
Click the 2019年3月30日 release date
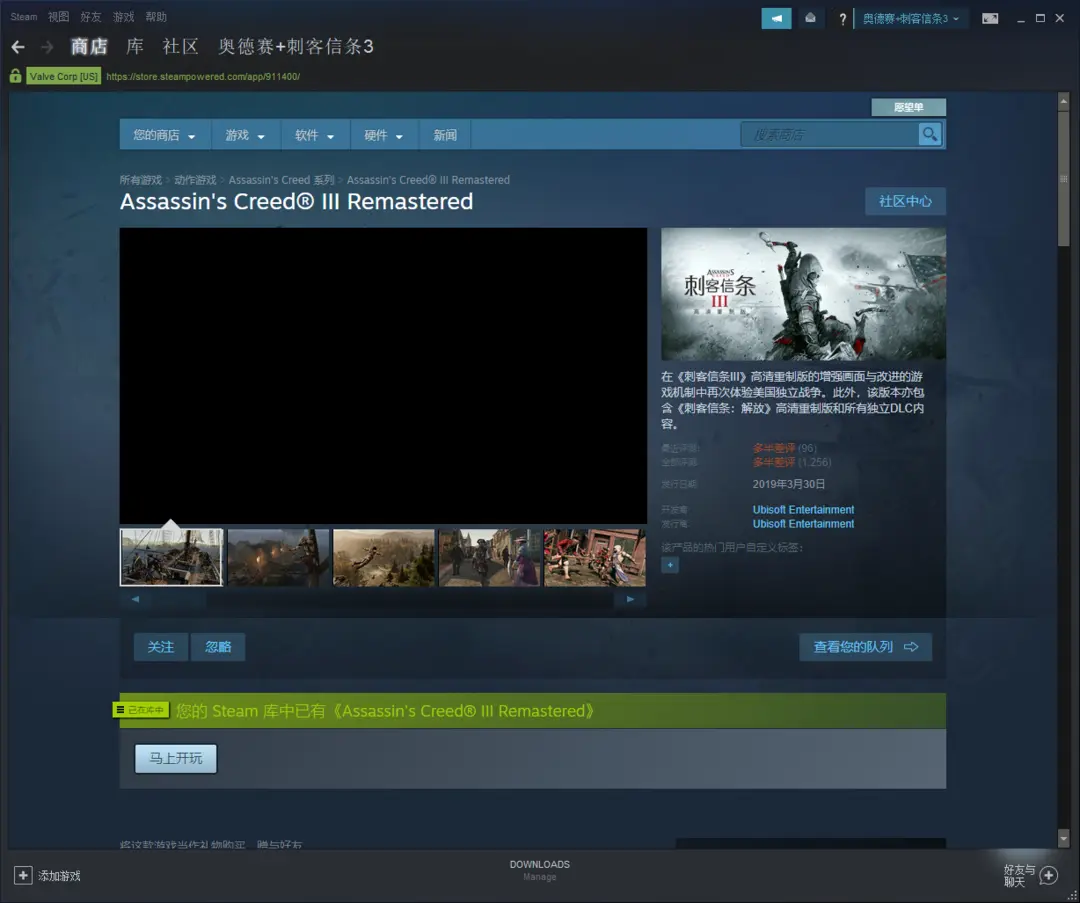pyautogui.click(x=789, y=484)
